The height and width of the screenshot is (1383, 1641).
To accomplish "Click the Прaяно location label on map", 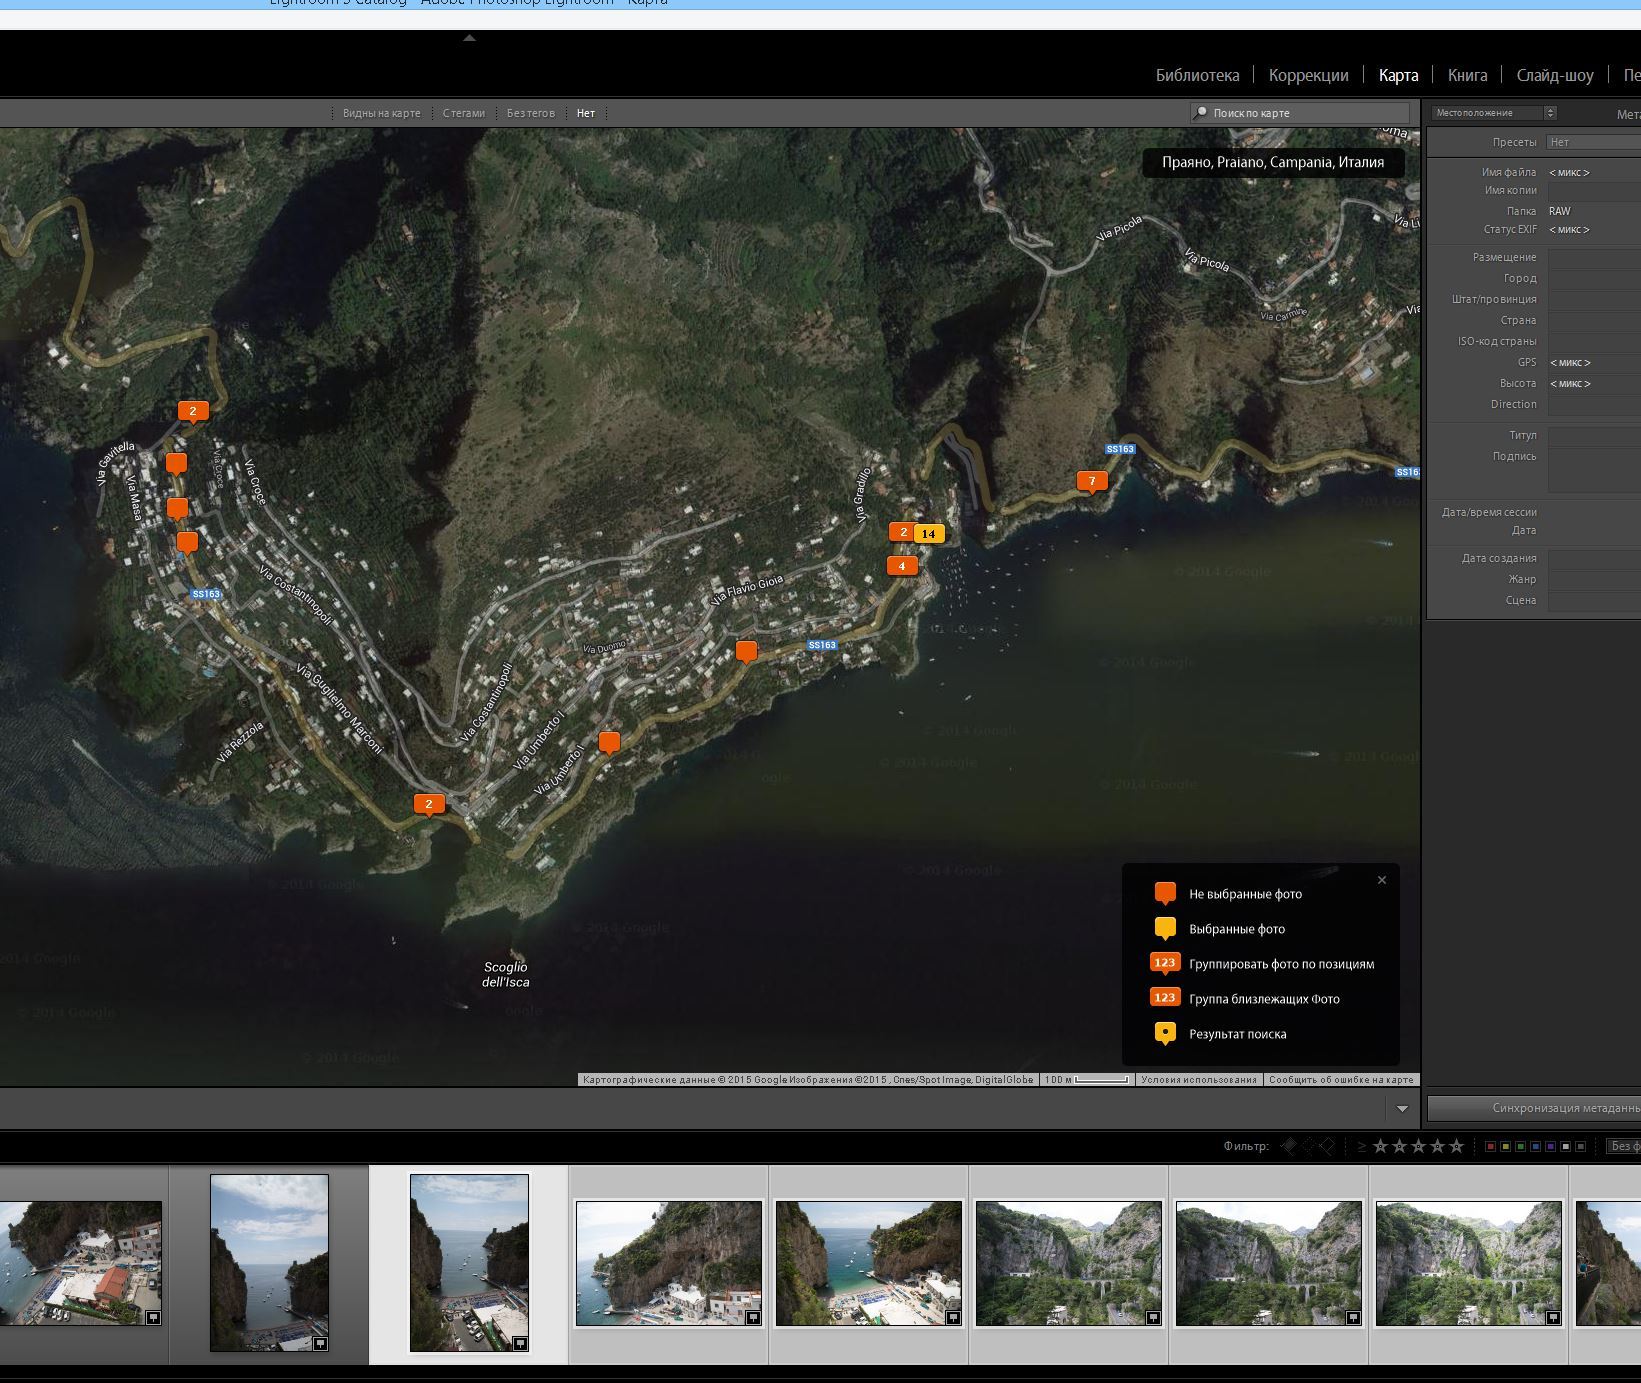I will (x=1273, y=162).
